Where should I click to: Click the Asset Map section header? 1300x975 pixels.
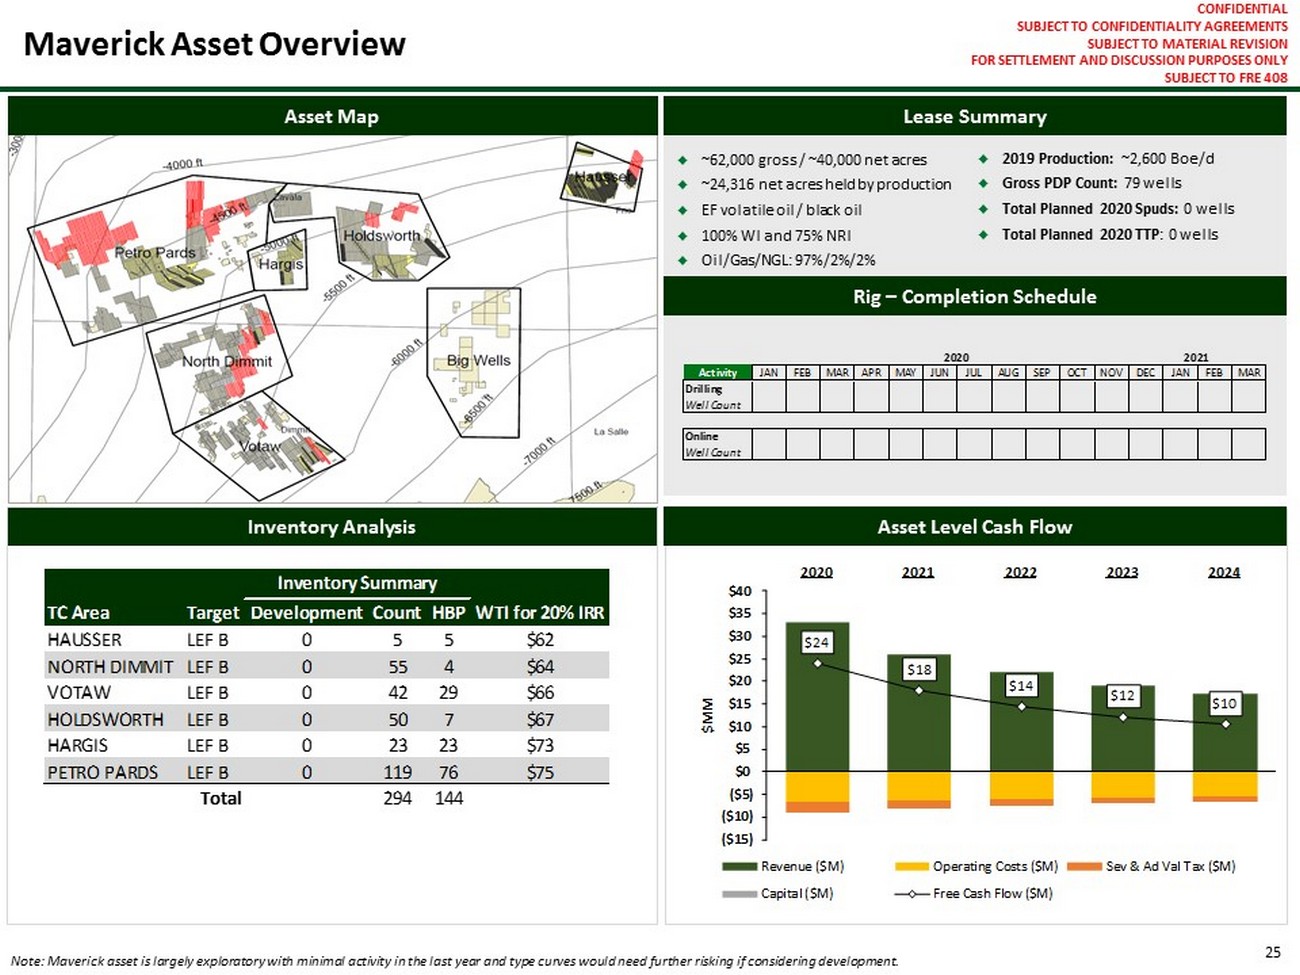(331, 117)
